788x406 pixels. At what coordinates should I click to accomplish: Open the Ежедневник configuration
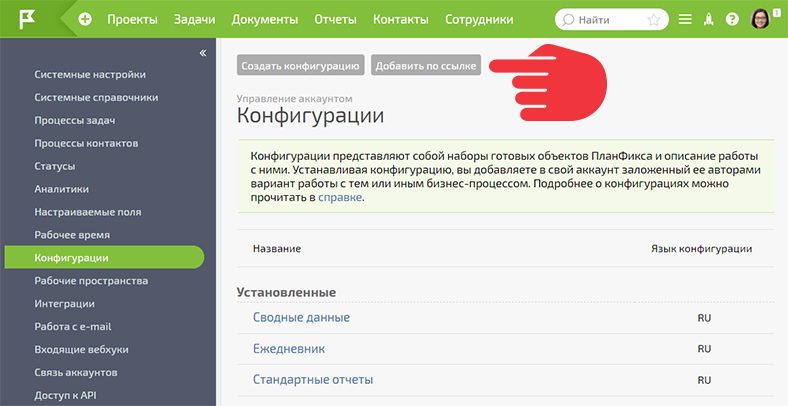tap(289, 349)
